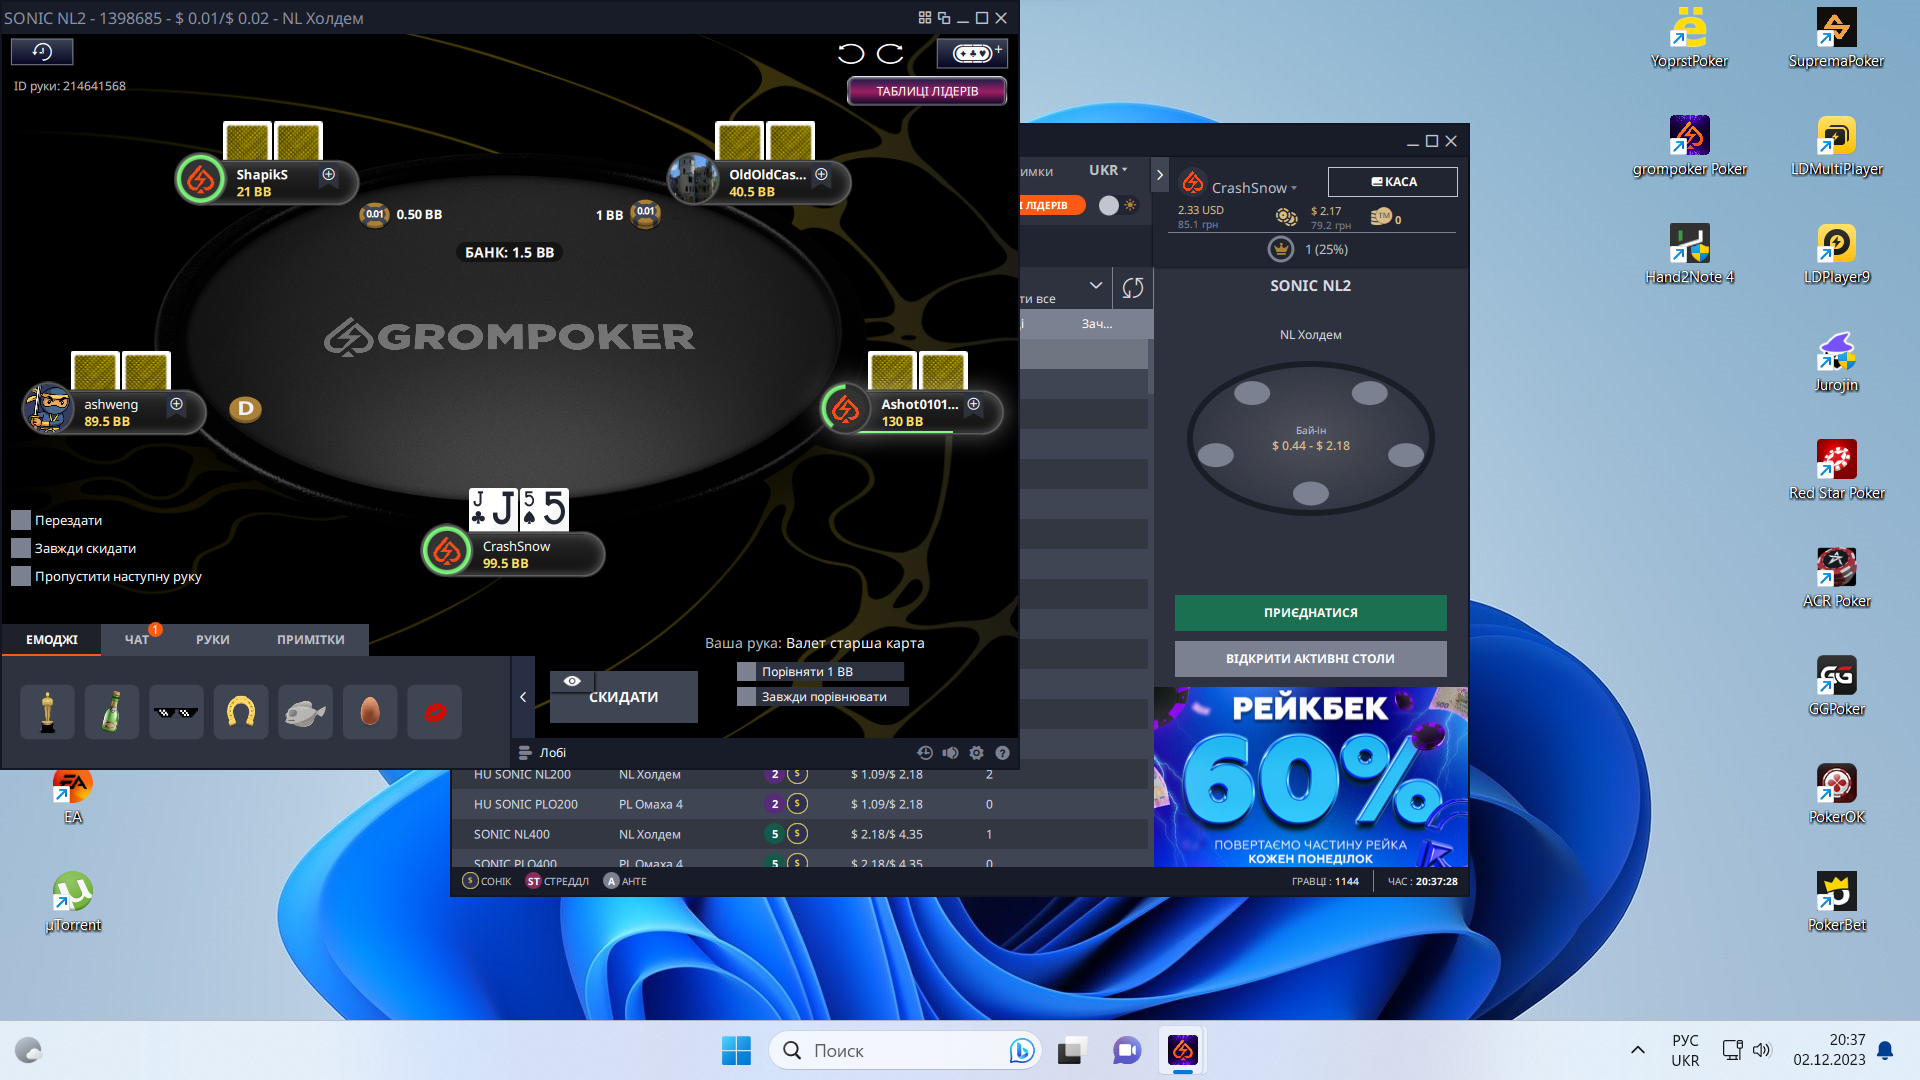Expand the CrashSnow account dropdown
The image size is (1920, 1080).
pyautogui.click(x=1254, y=188)
